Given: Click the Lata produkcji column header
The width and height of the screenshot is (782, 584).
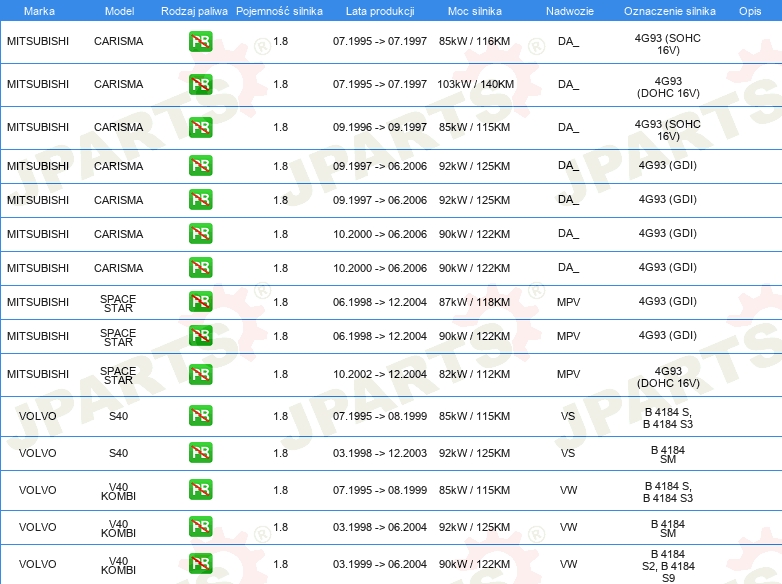Looking at the screenshot, I should (379, 11).
